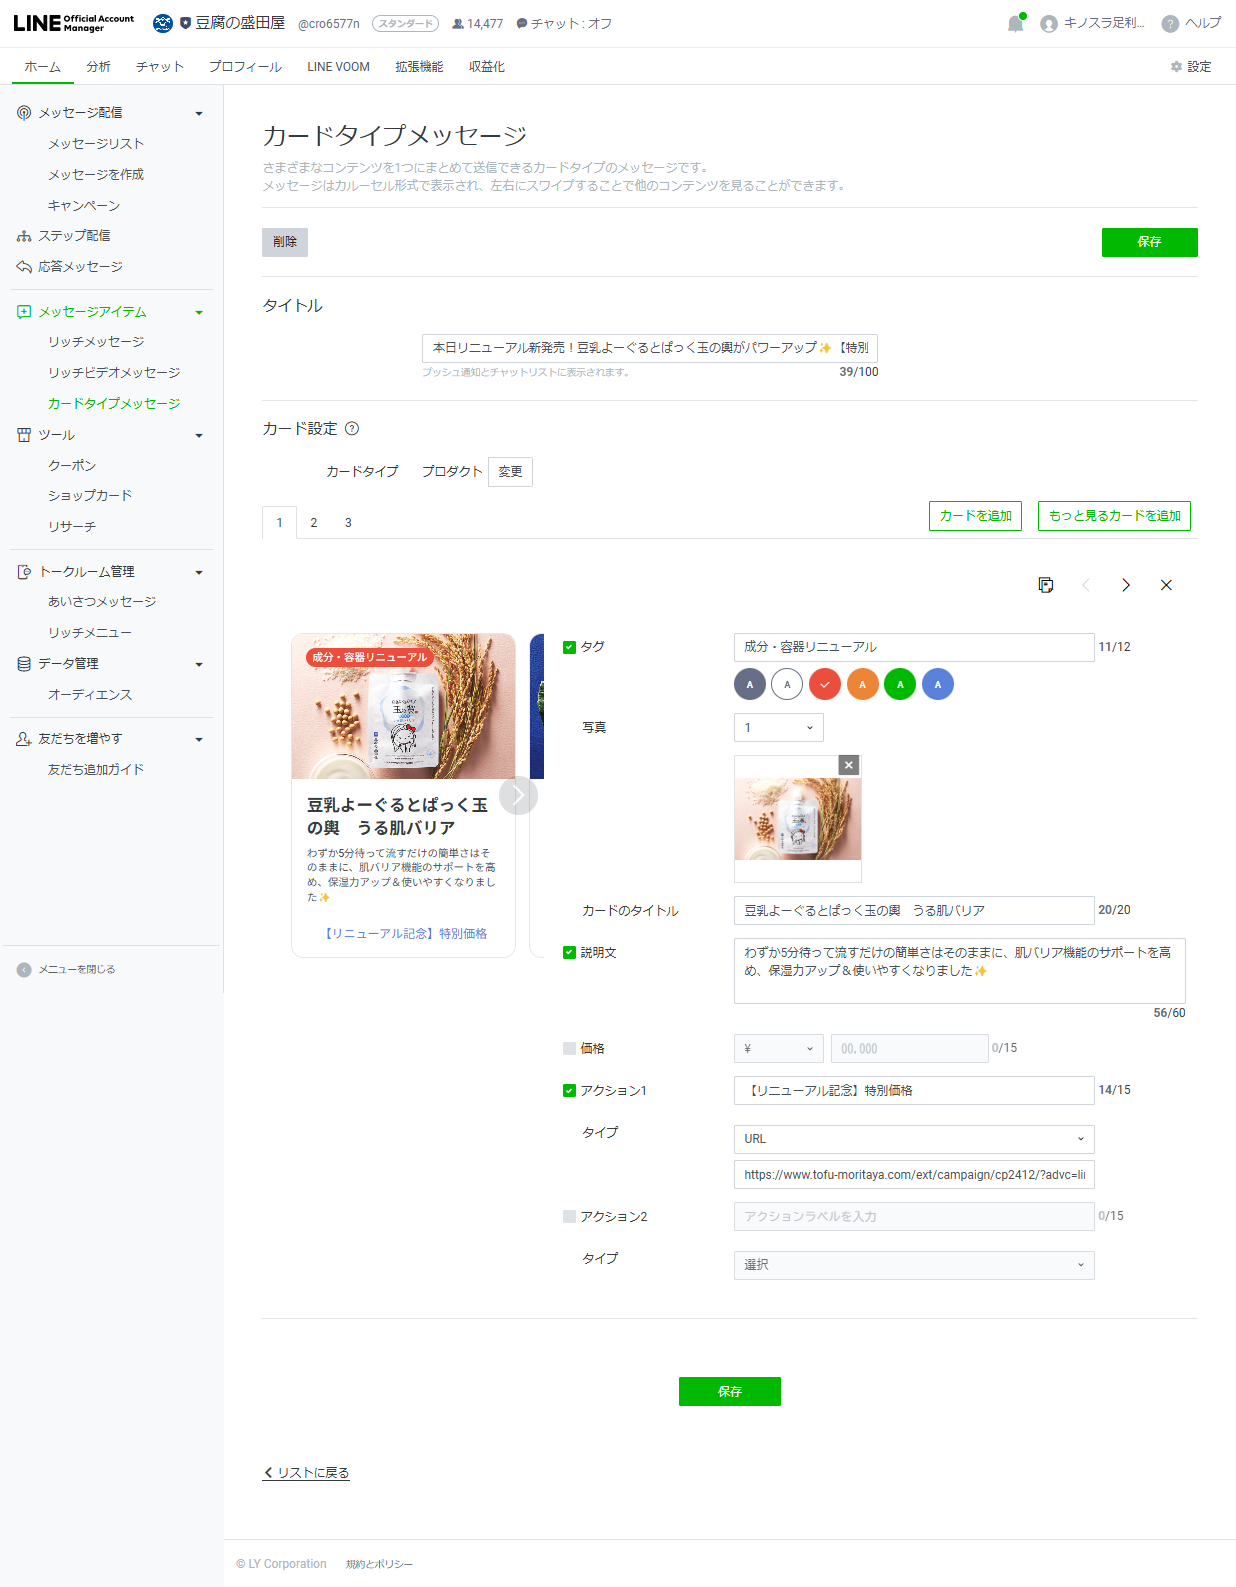Move card to next position arrow

click(x=1126, y=585)
